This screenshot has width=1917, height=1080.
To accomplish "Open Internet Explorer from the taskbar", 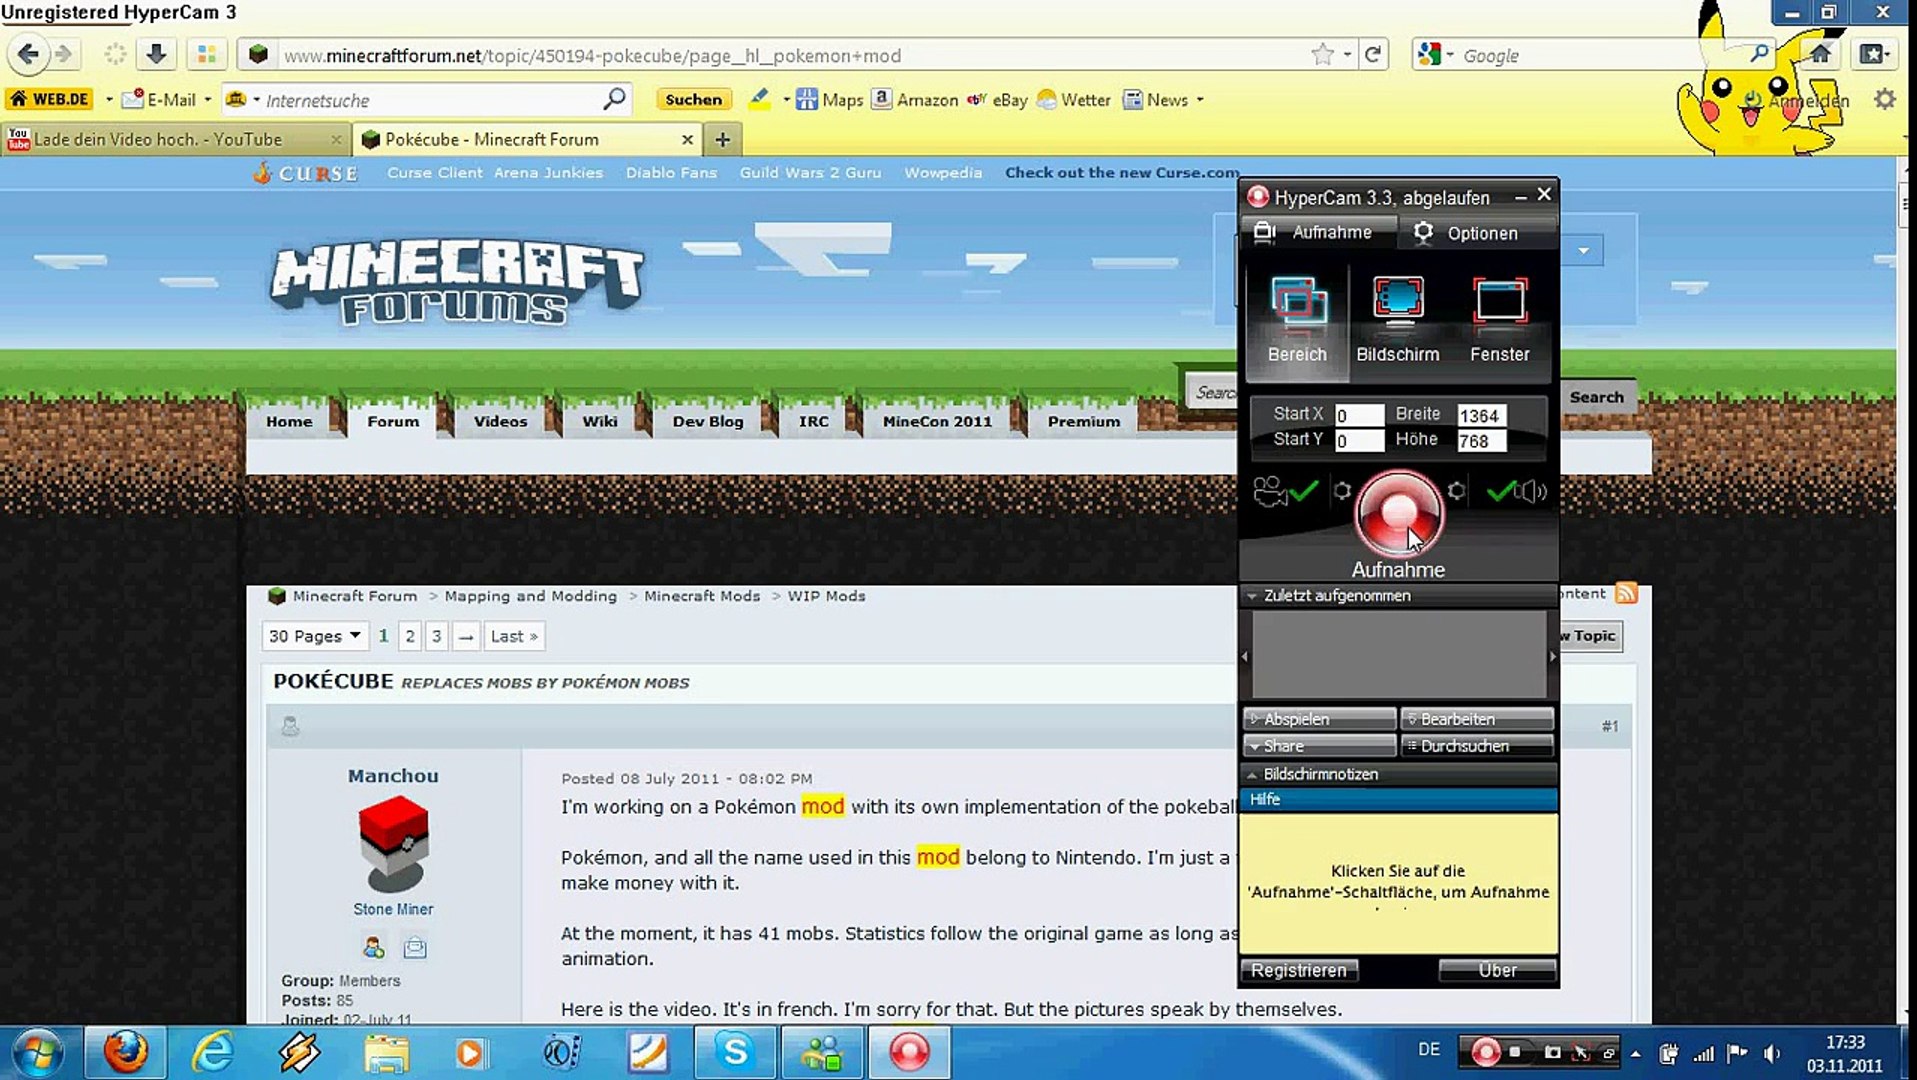I will (x=212, y=1052).
